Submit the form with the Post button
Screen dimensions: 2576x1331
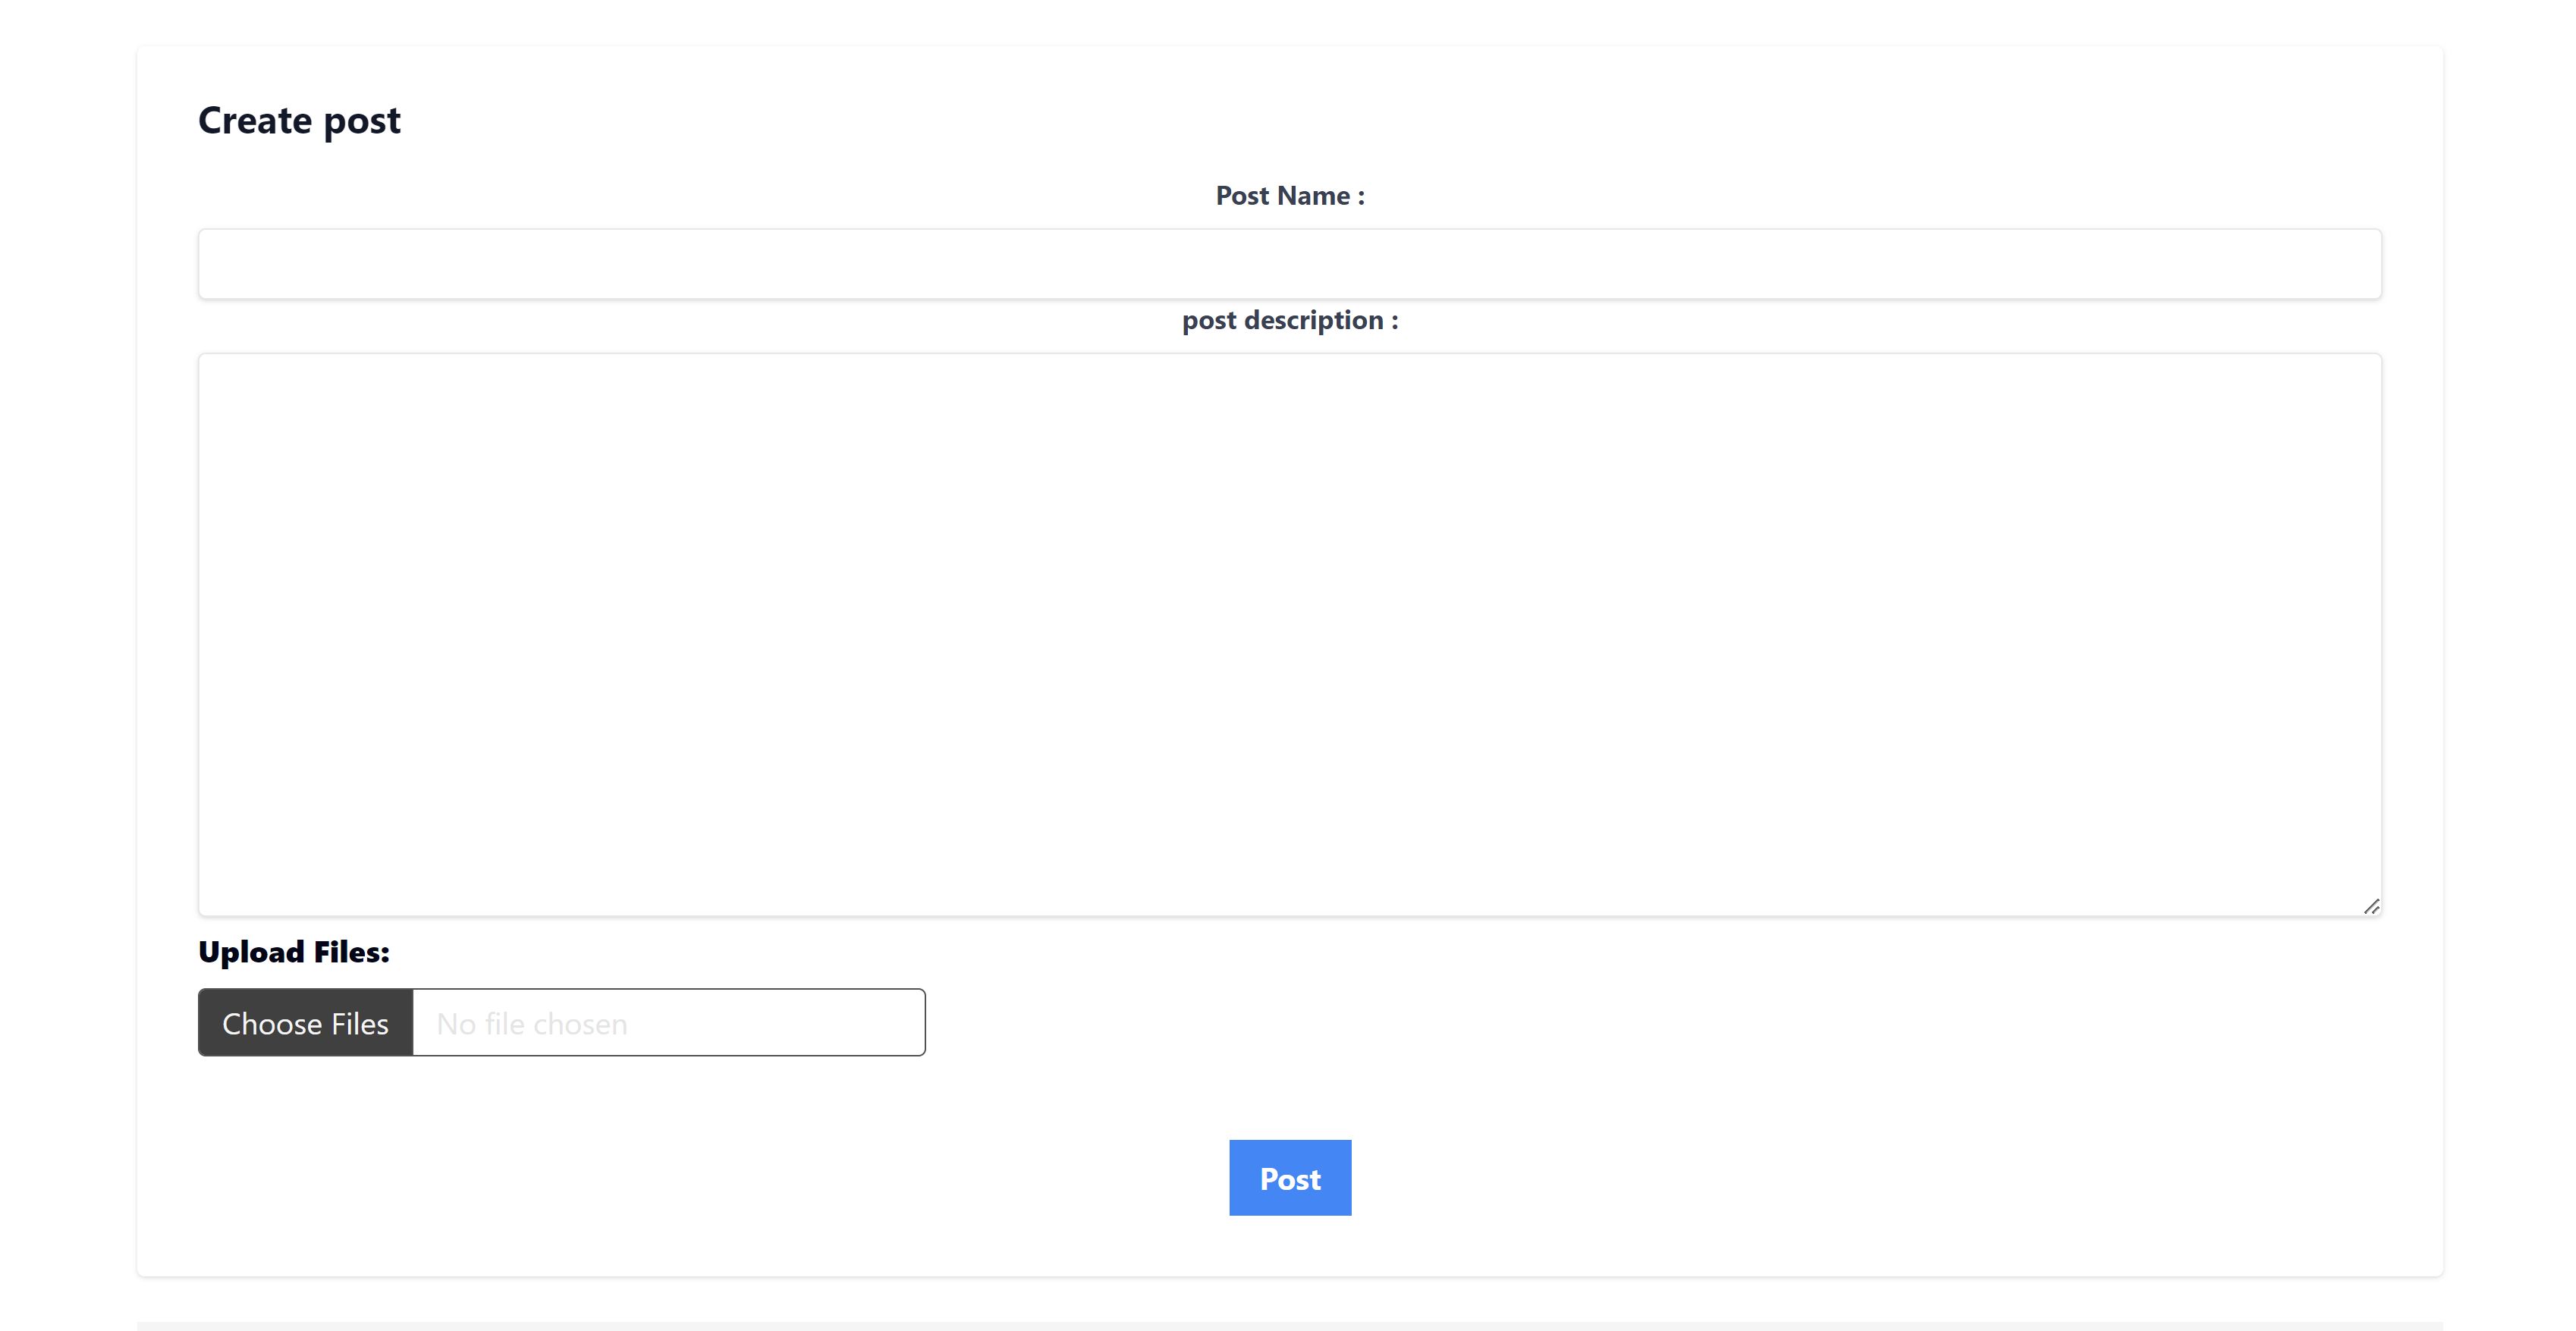(x=1289, y=1178)
